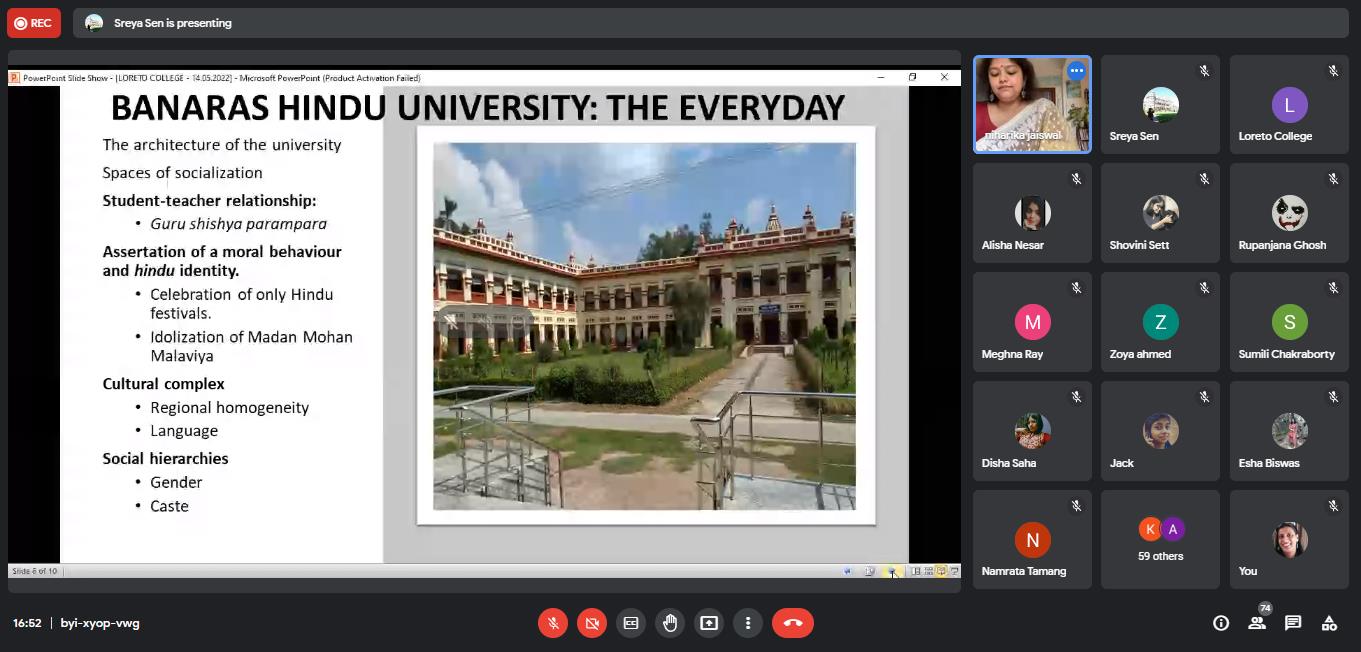Leave the call with red button
The height and width of the screenshot is (652, 1361).
pos(793,623)
